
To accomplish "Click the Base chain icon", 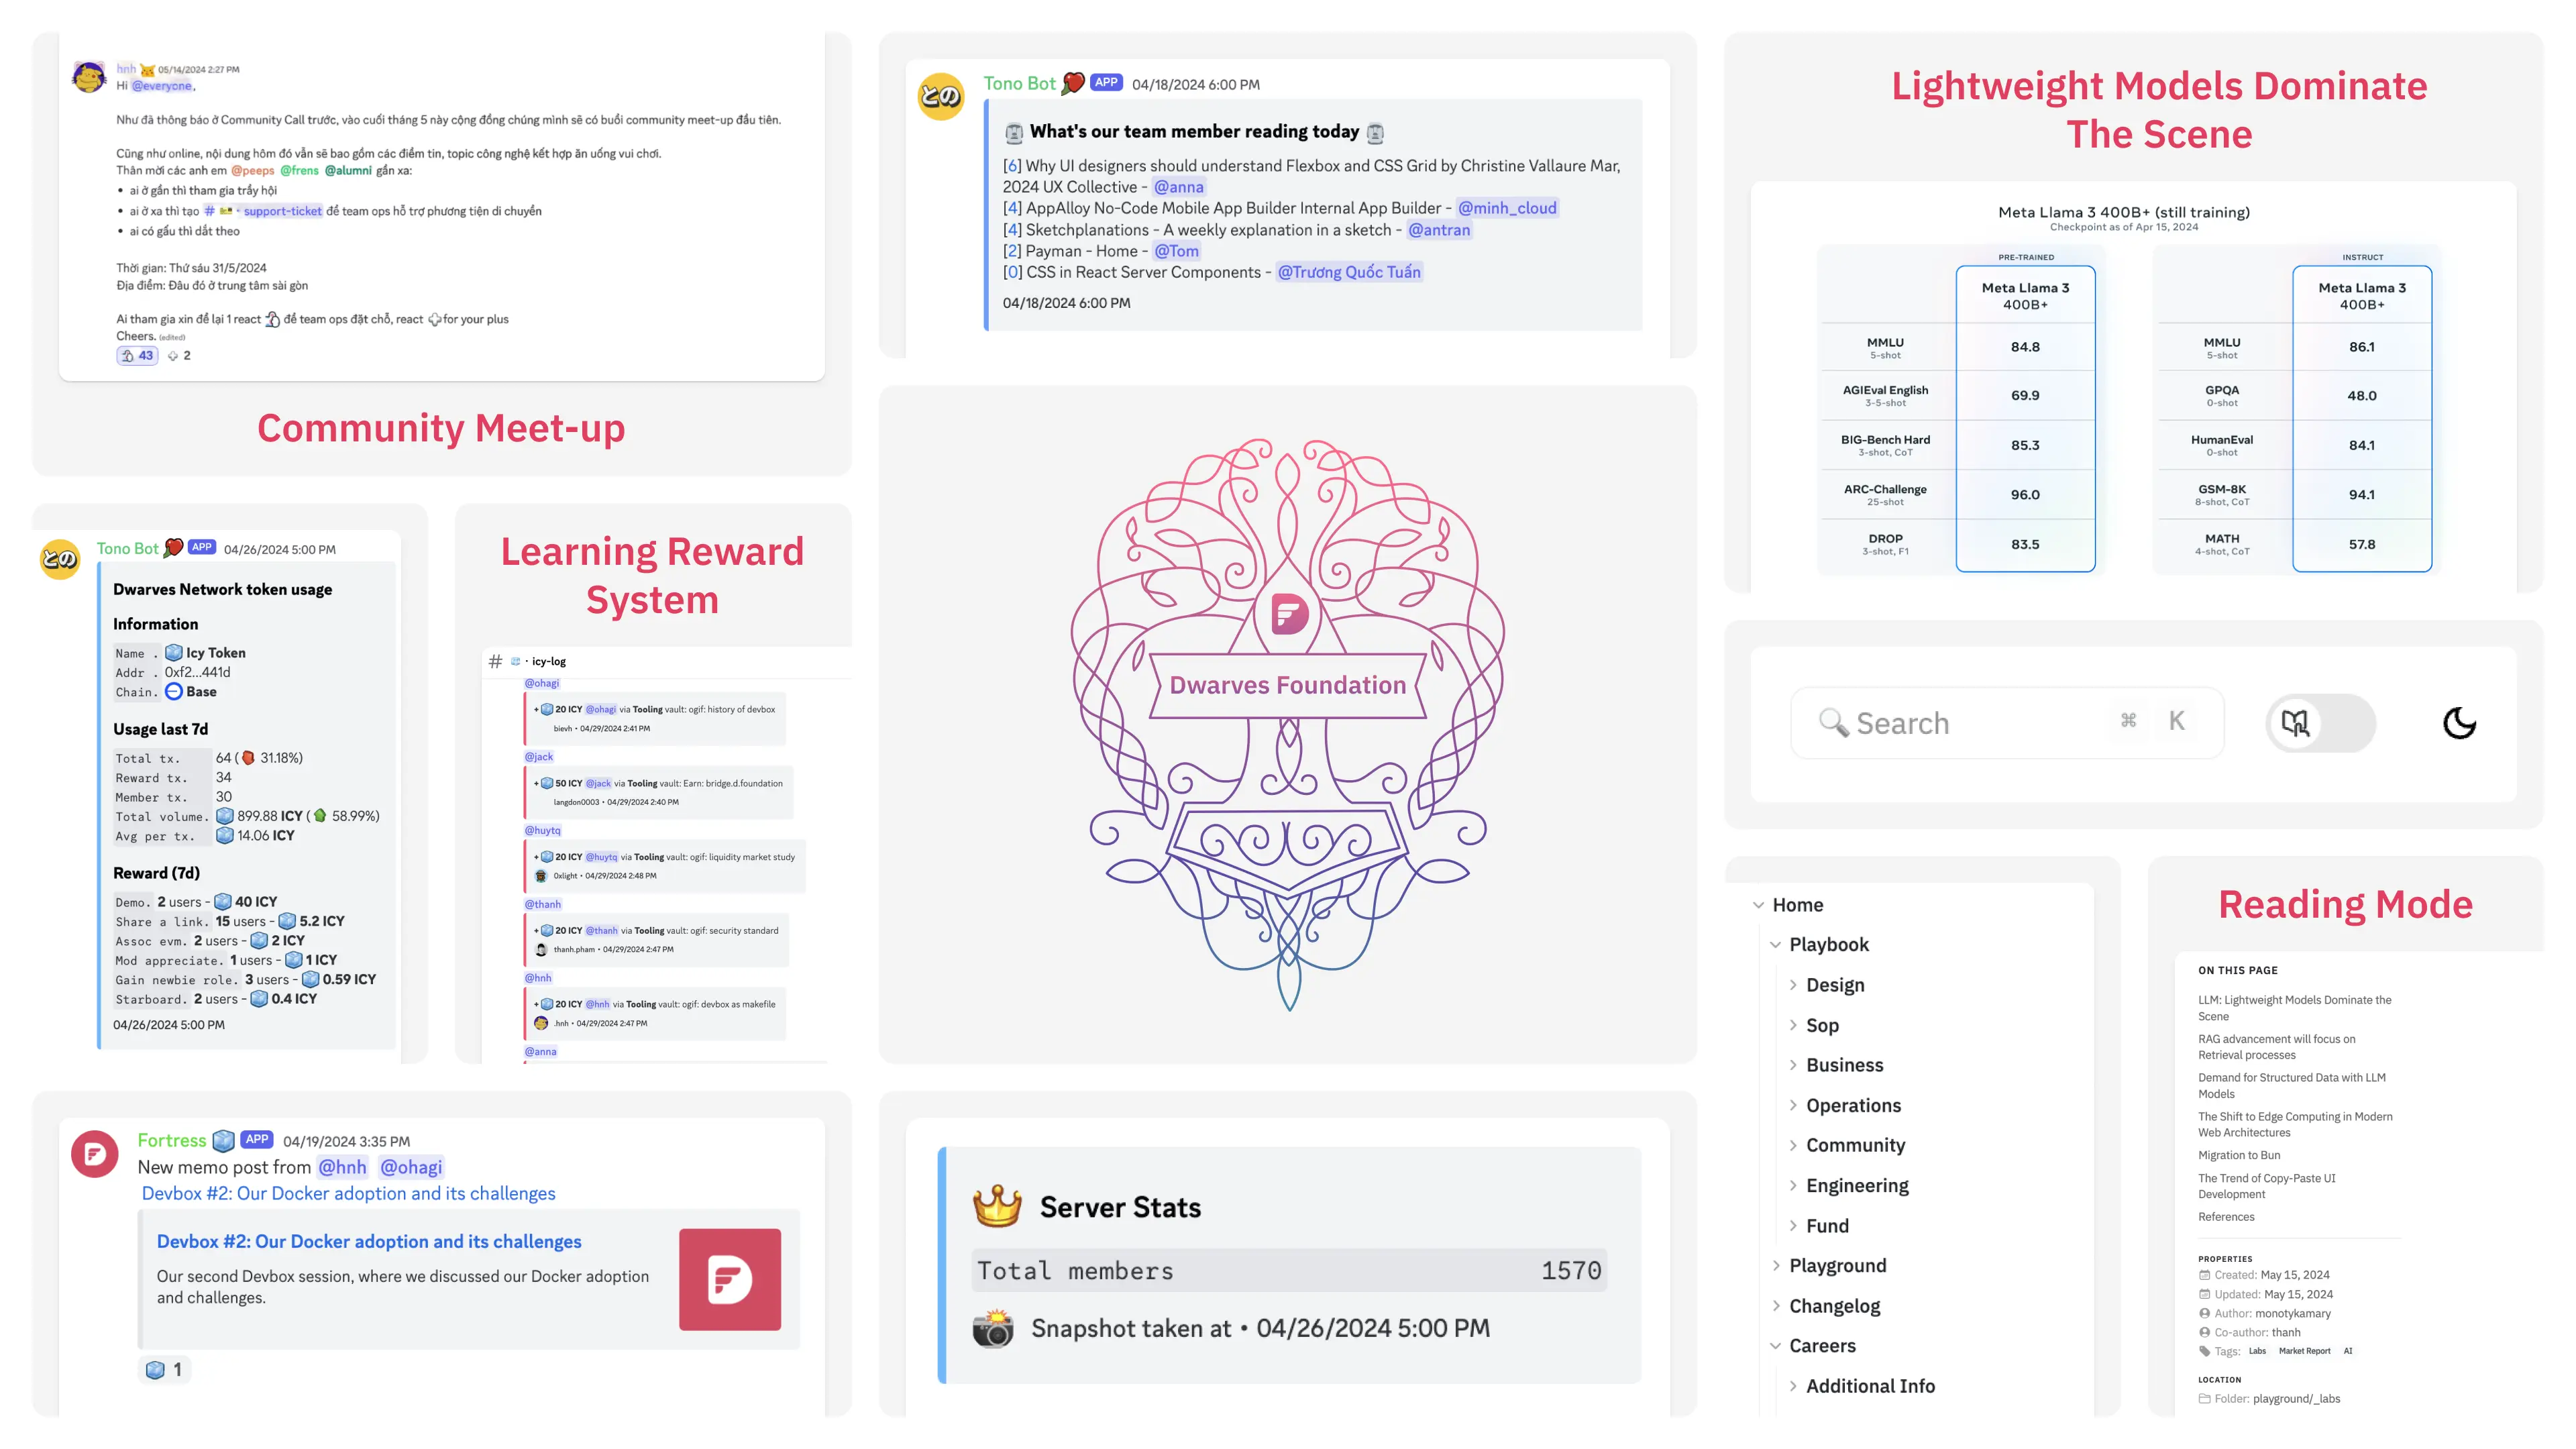I will (x=173, y=691).
